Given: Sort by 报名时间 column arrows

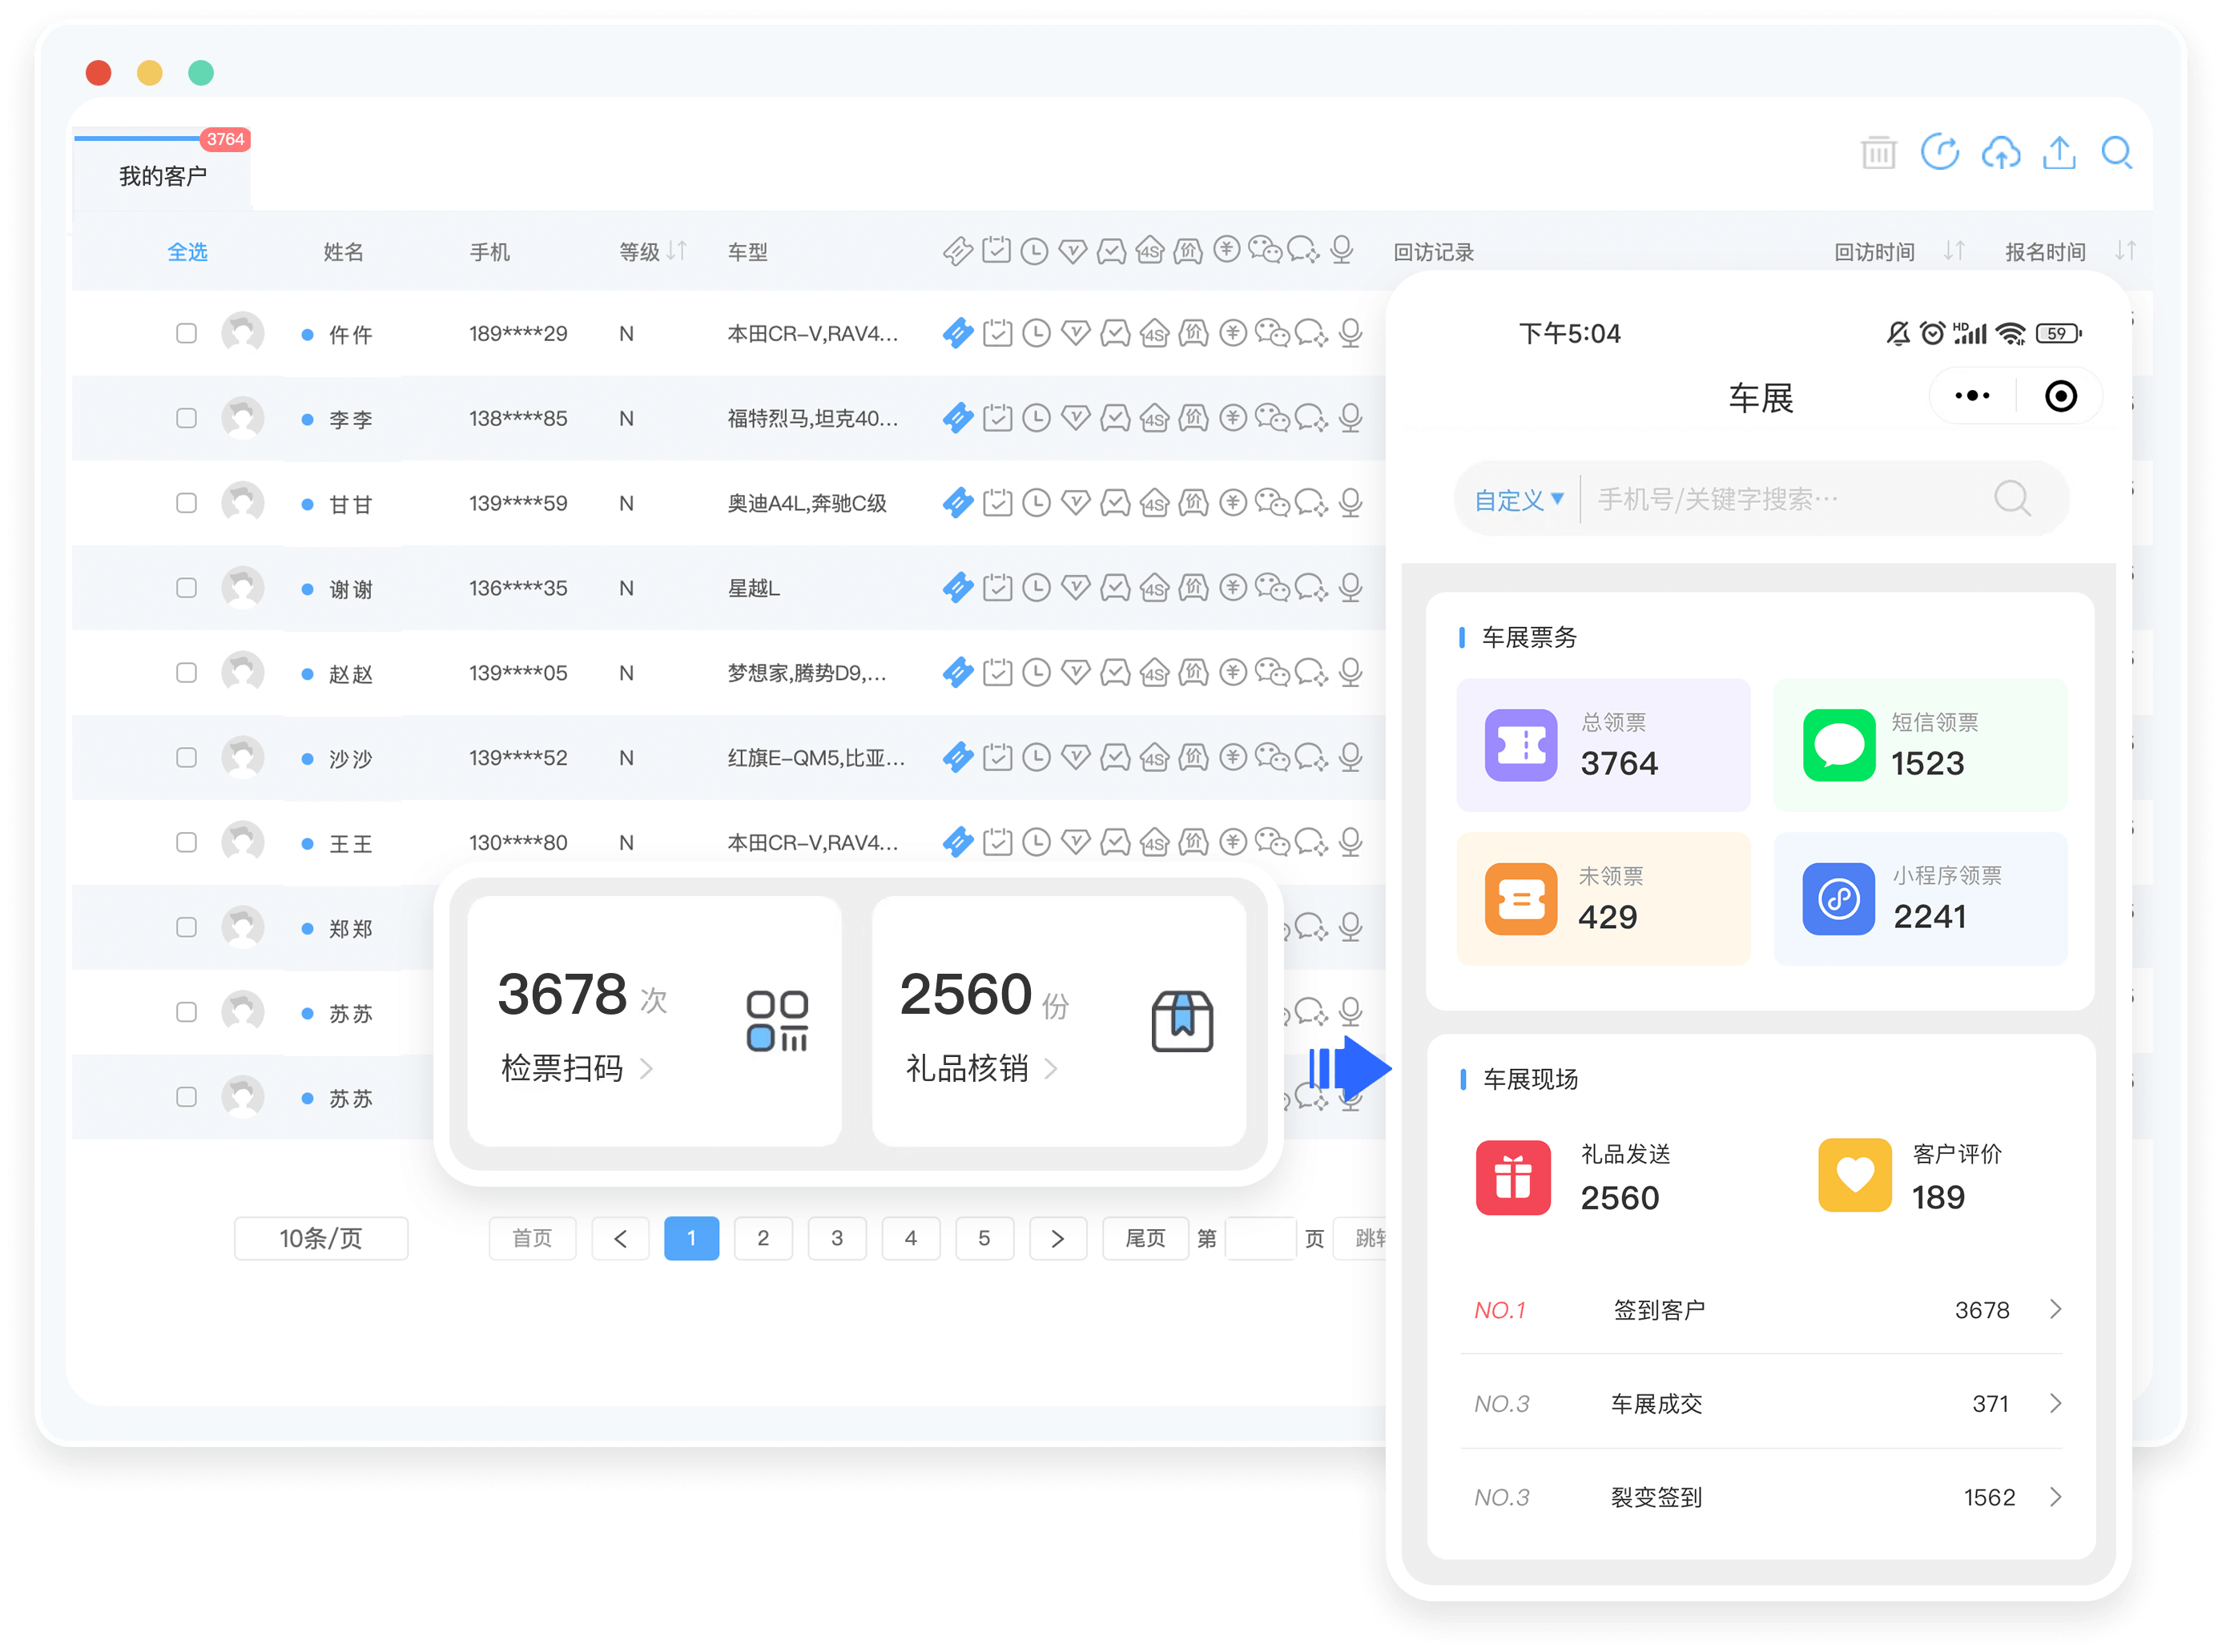Looking at the screenshot, I should pos(2125,251).
